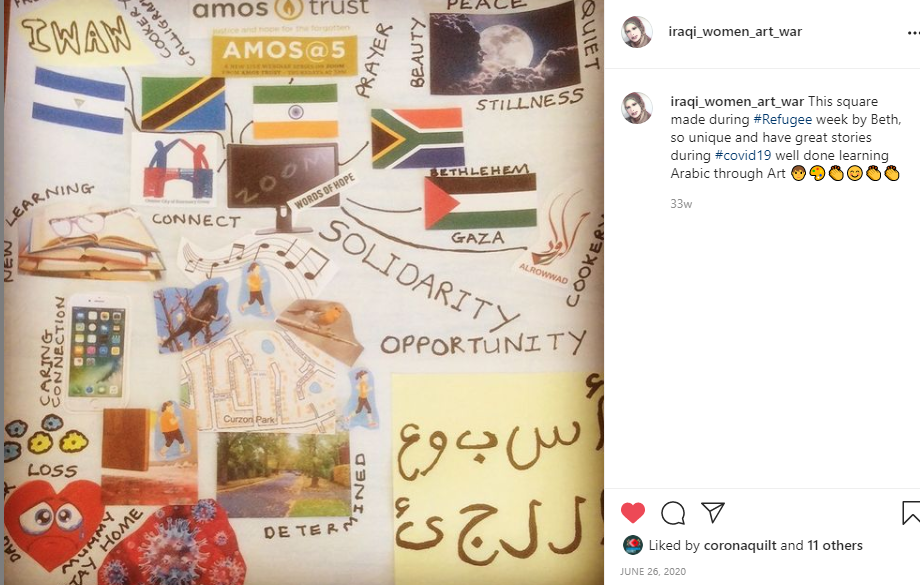
Task: Save post with the bookmark icon
Action: coord(911,513)
